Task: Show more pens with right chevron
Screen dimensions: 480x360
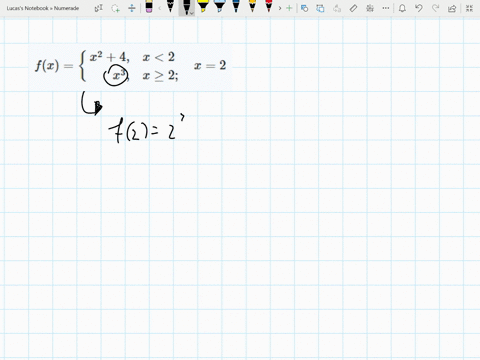Action: pos(280,8)
